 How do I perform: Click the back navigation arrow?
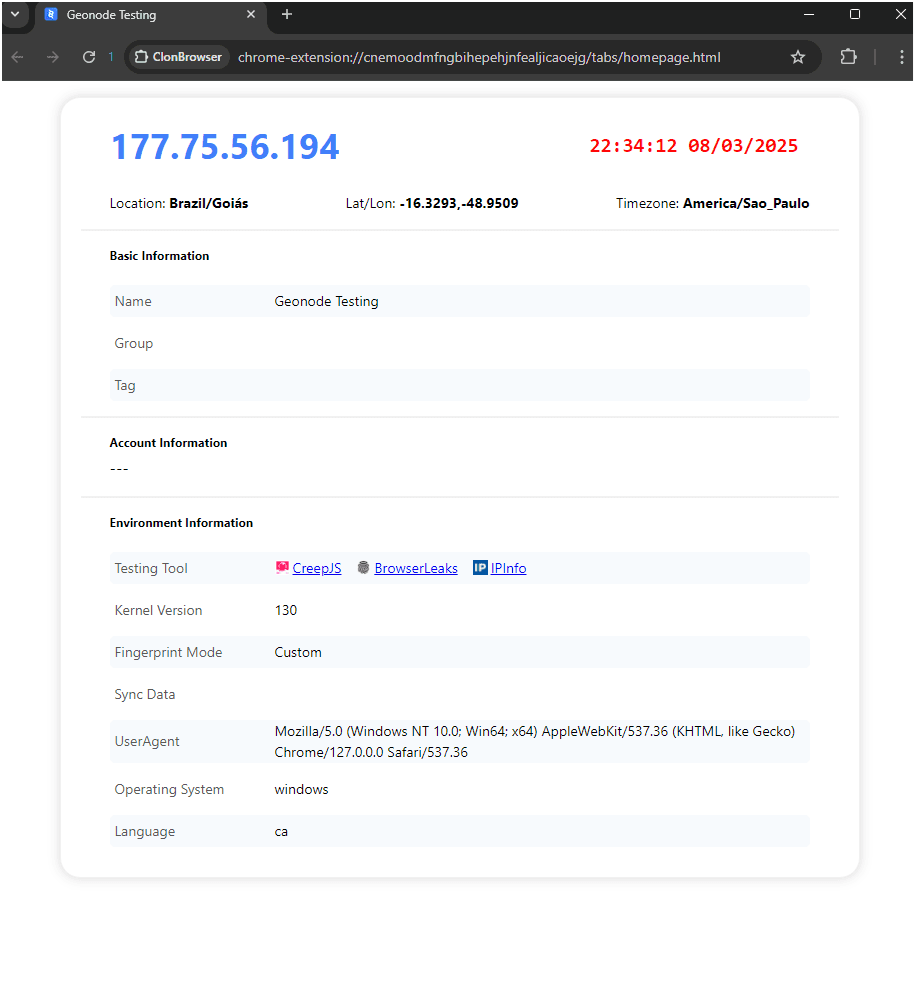click(x=17, y=57)
